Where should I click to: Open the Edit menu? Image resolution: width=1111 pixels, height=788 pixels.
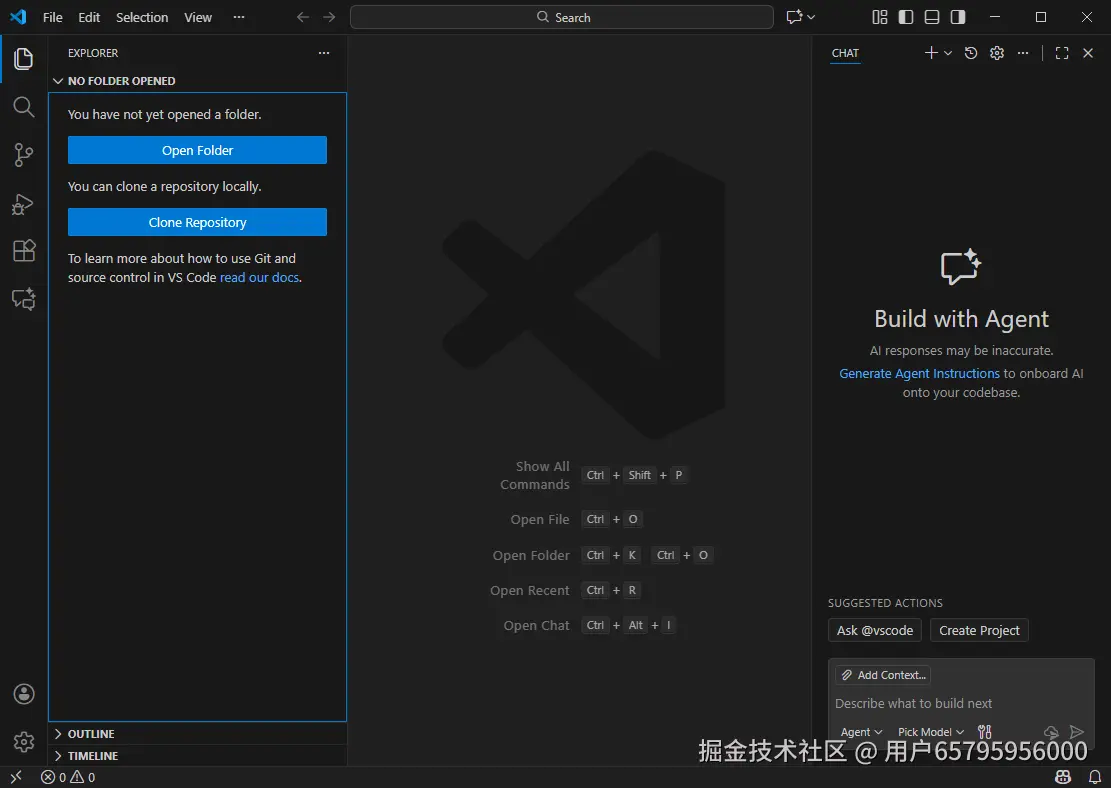(89, 17)
